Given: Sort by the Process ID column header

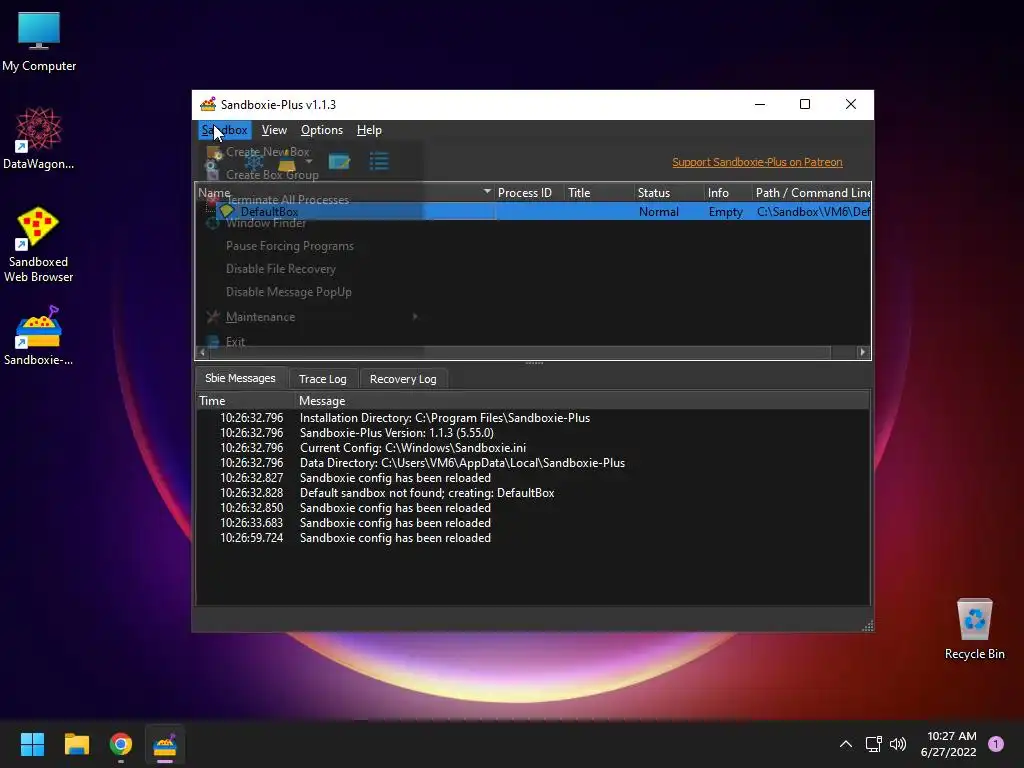Looking at the screenshot, I should (524, 193).
